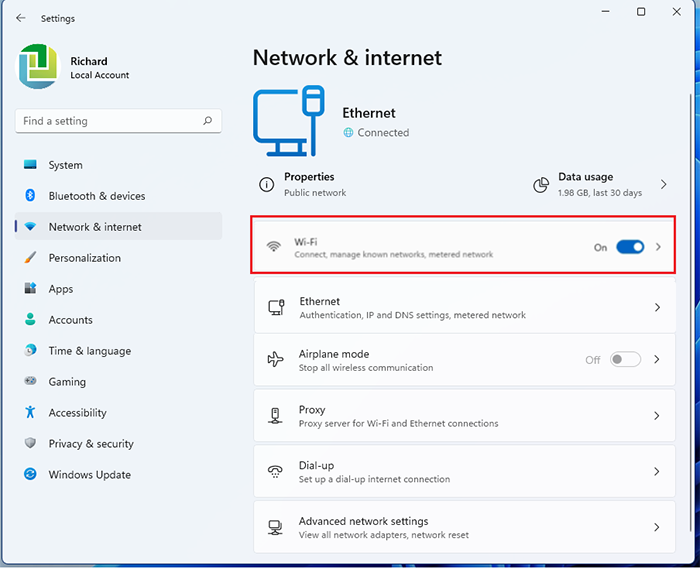The width and height of the screenshot is (700, 569).
Task: Click the Advanced network settings icon
Action: [x=275, y=527]
